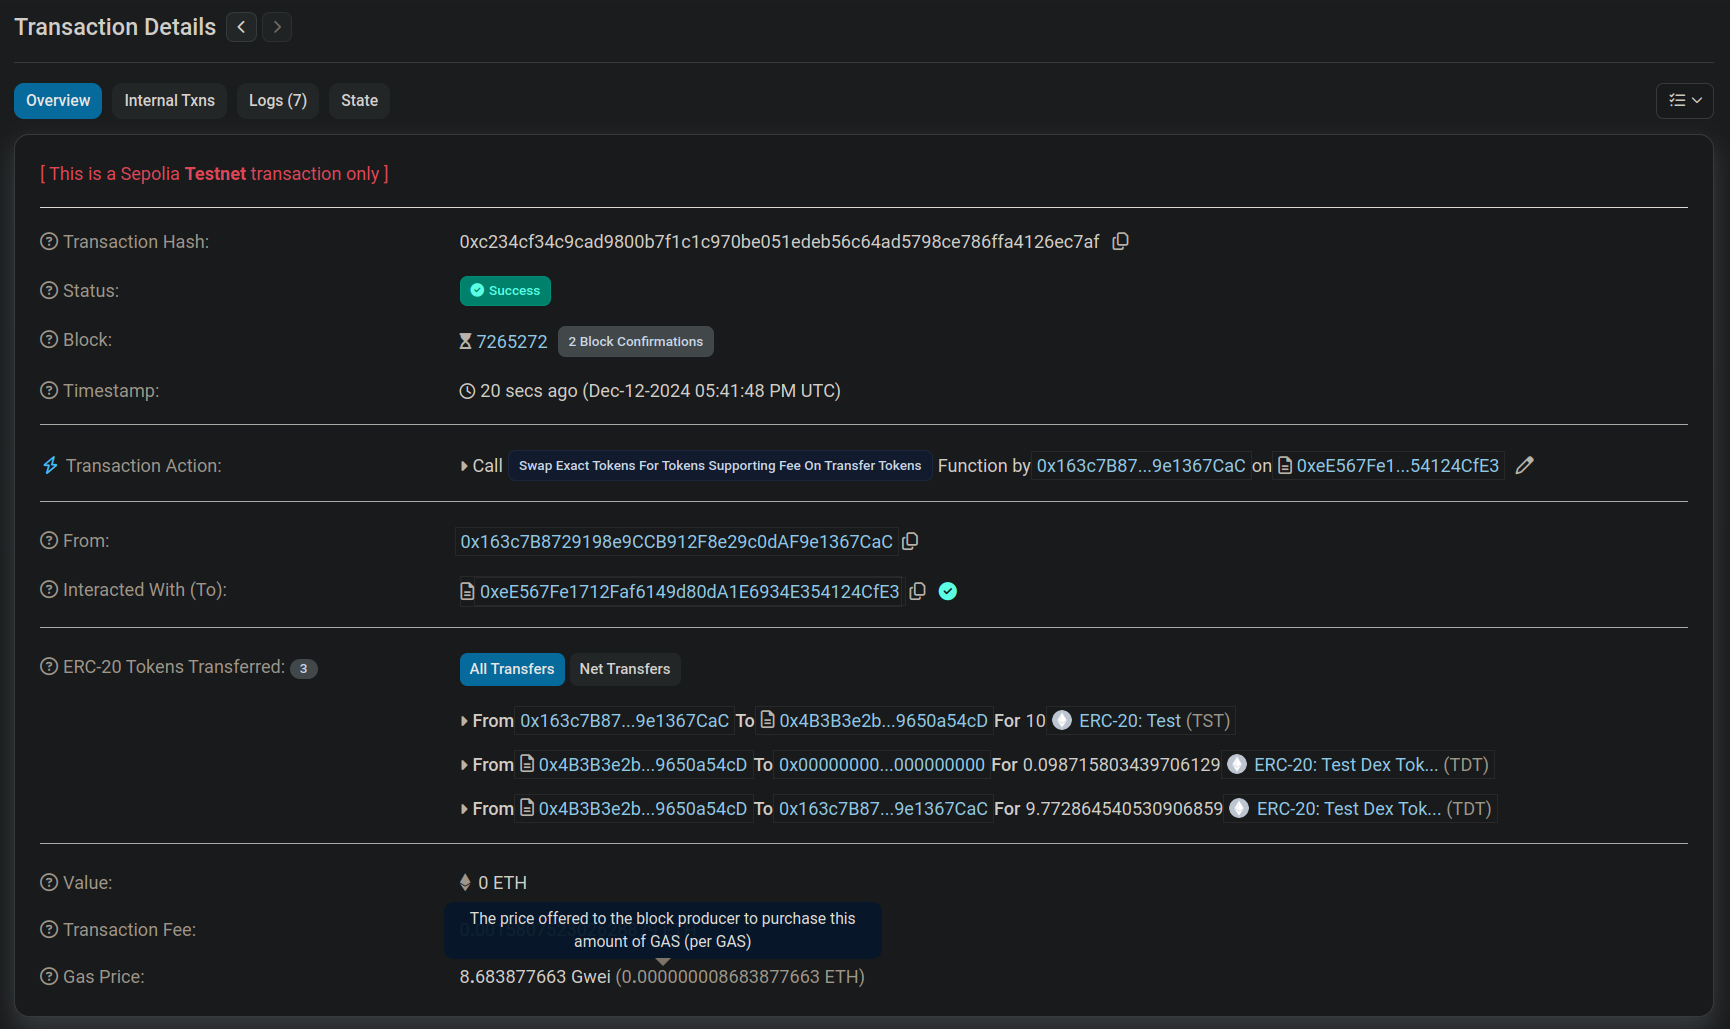
Task: Click the TST token logo icon
Action: click(1062, 720)
